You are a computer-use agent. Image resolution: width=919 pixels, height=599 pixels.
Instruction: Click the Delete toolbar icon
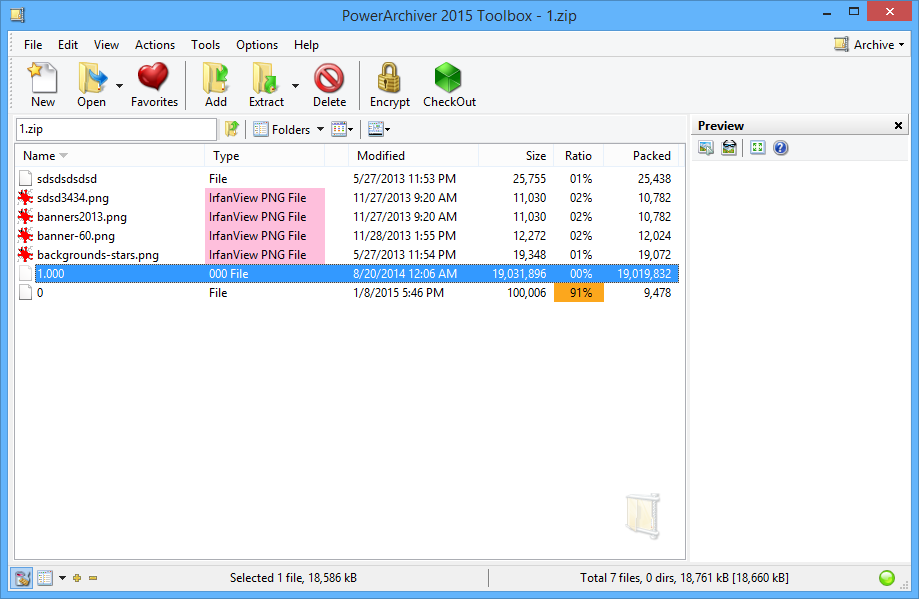point(329,78)
